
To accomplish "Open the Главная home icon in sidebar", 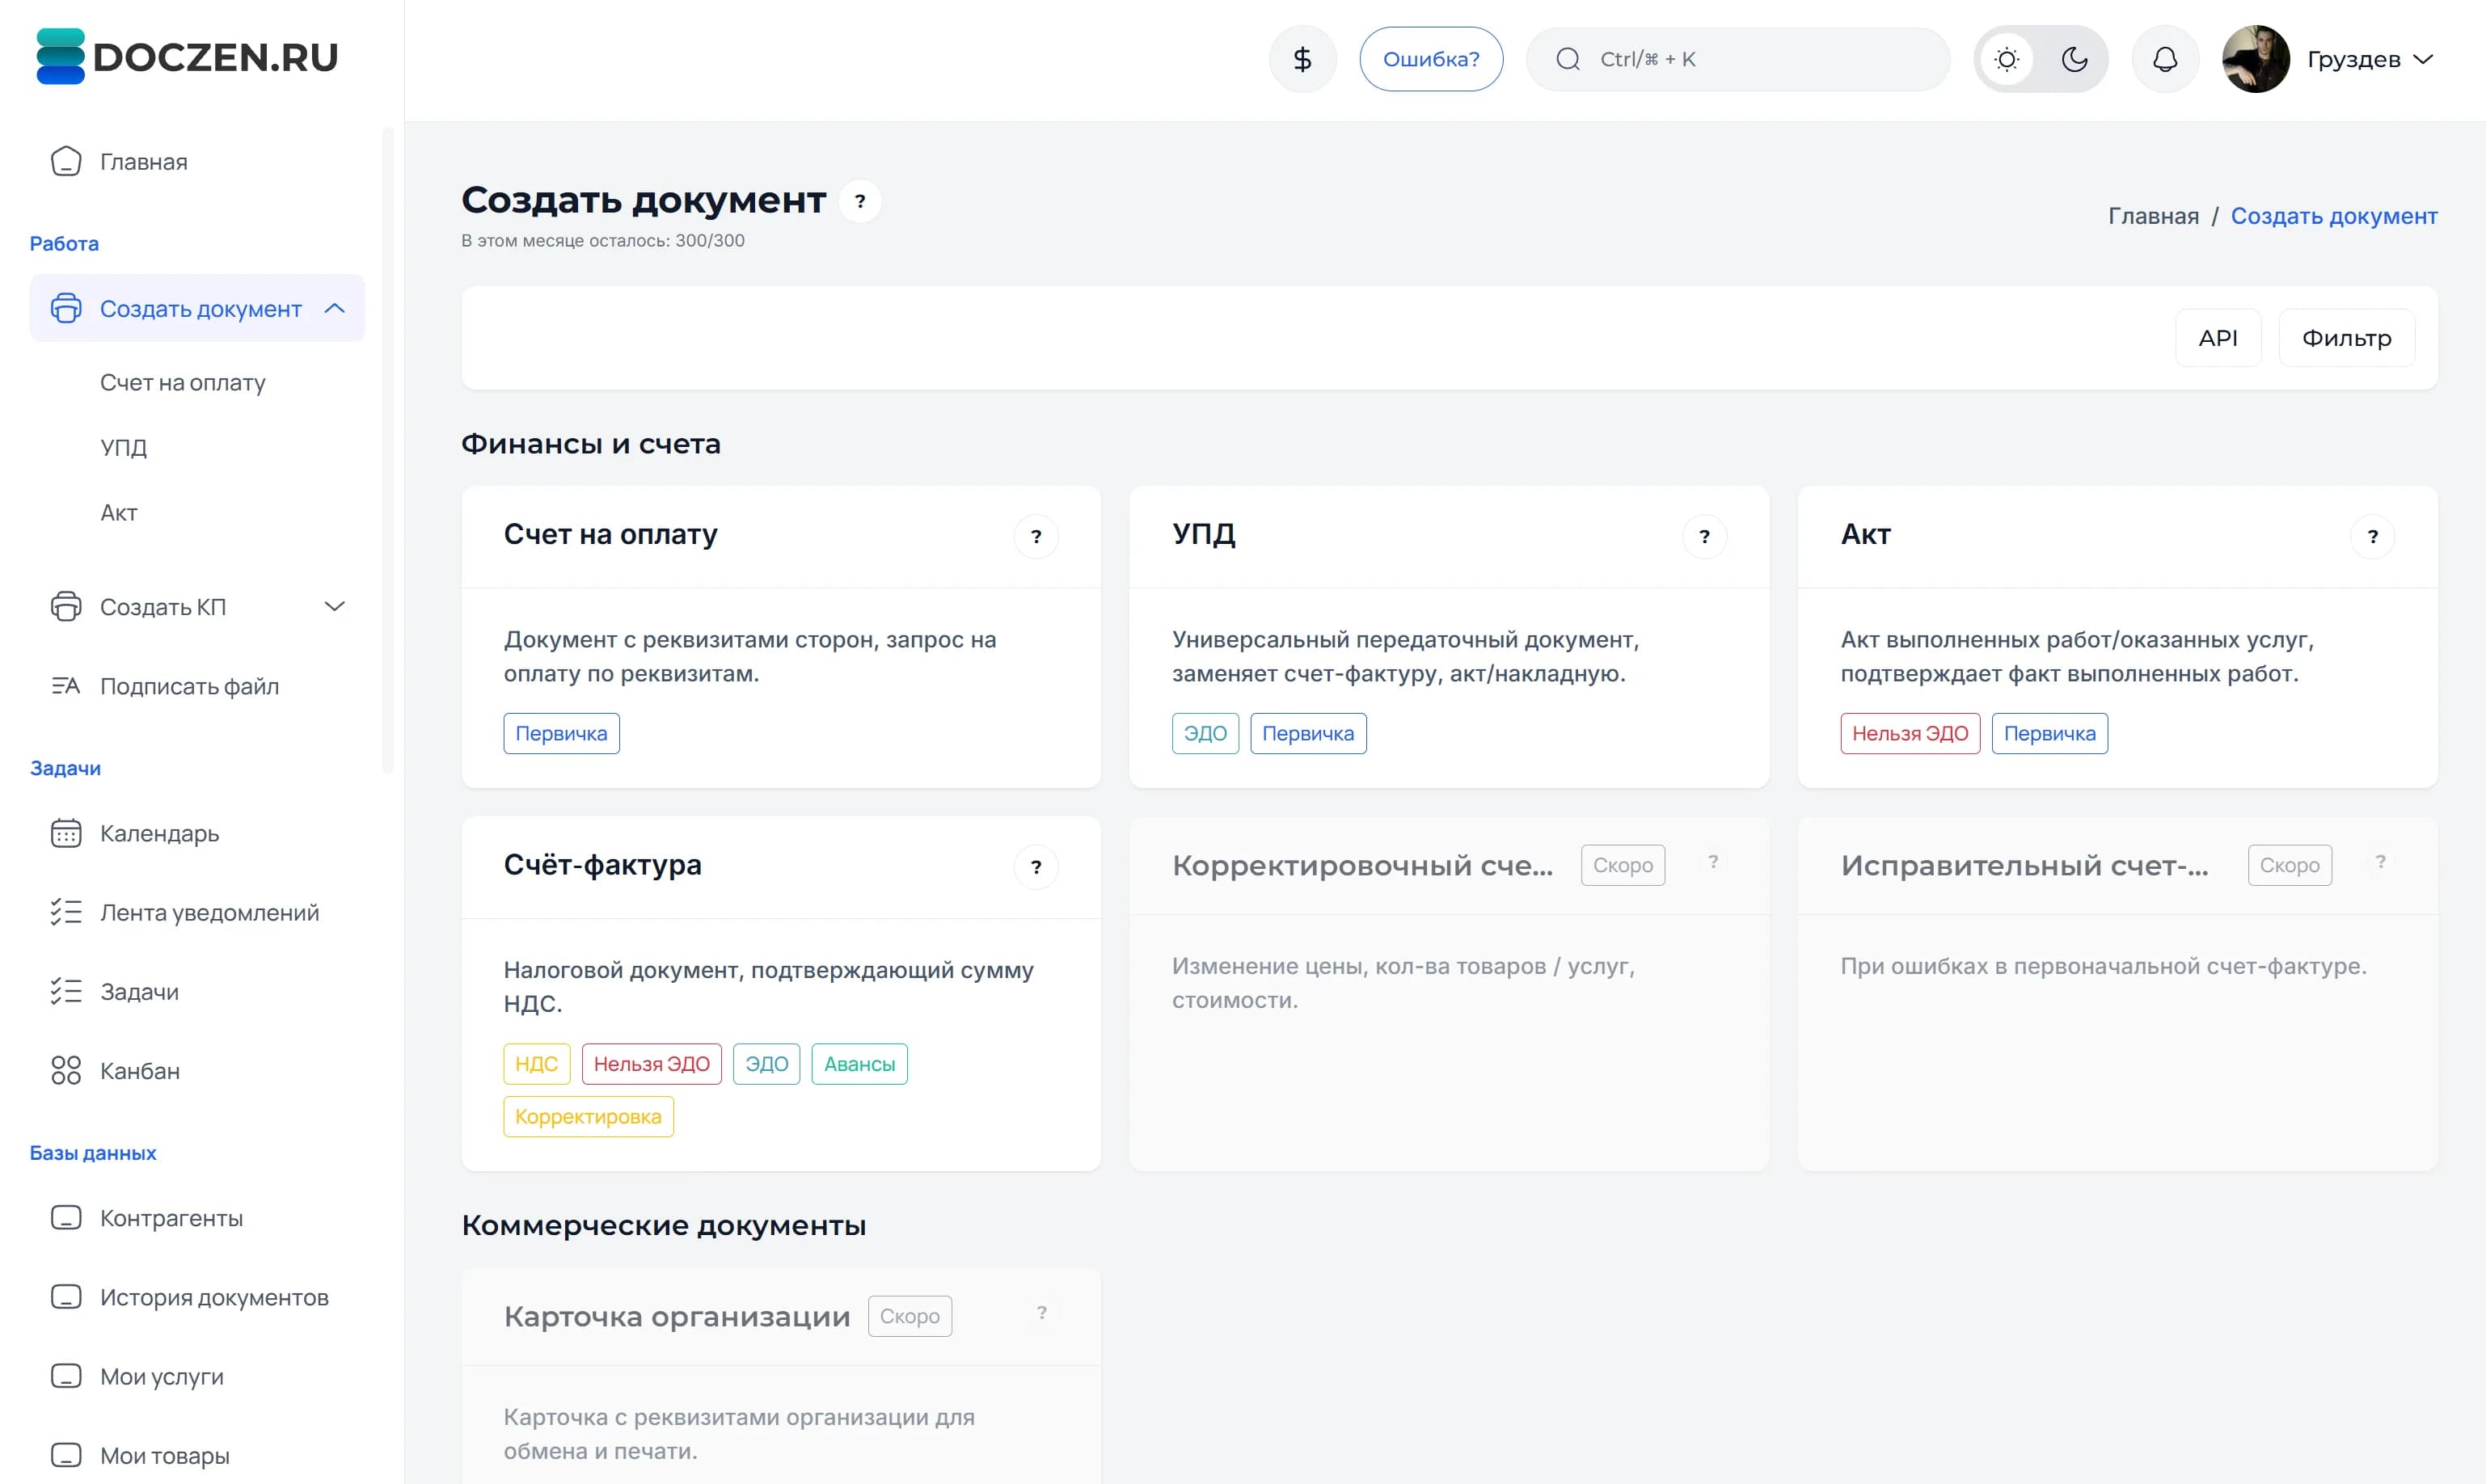I will 66,161.
